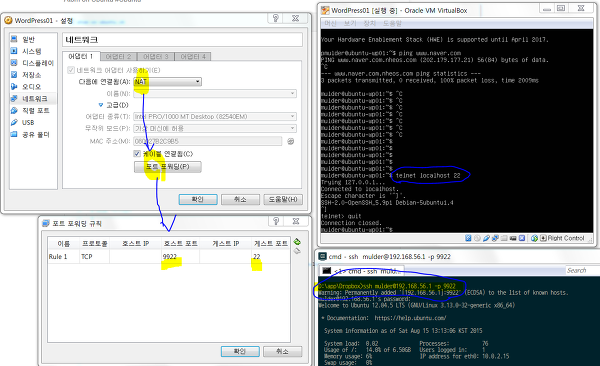Open the 이름(N) name dropdown
Image resolution: width=600 pixels, height=366 pixels.
215,93
